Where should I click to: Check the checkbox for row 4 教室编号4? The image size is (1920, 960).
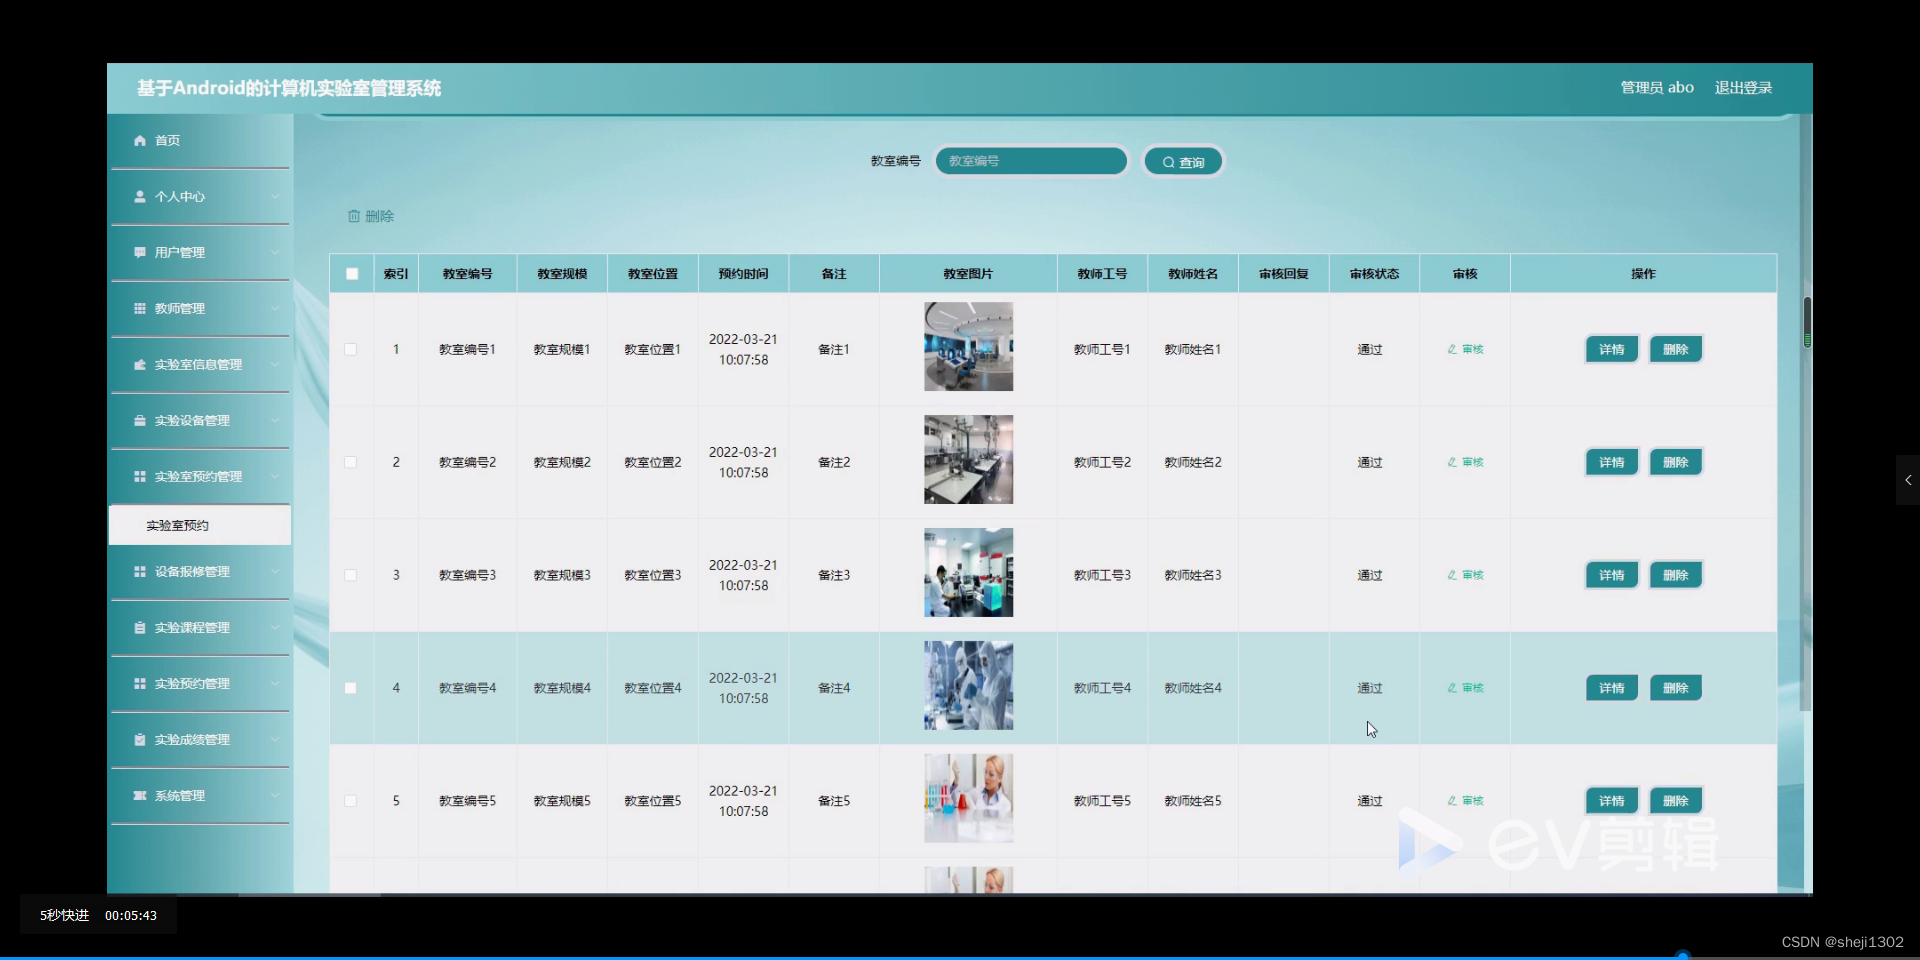351,688
